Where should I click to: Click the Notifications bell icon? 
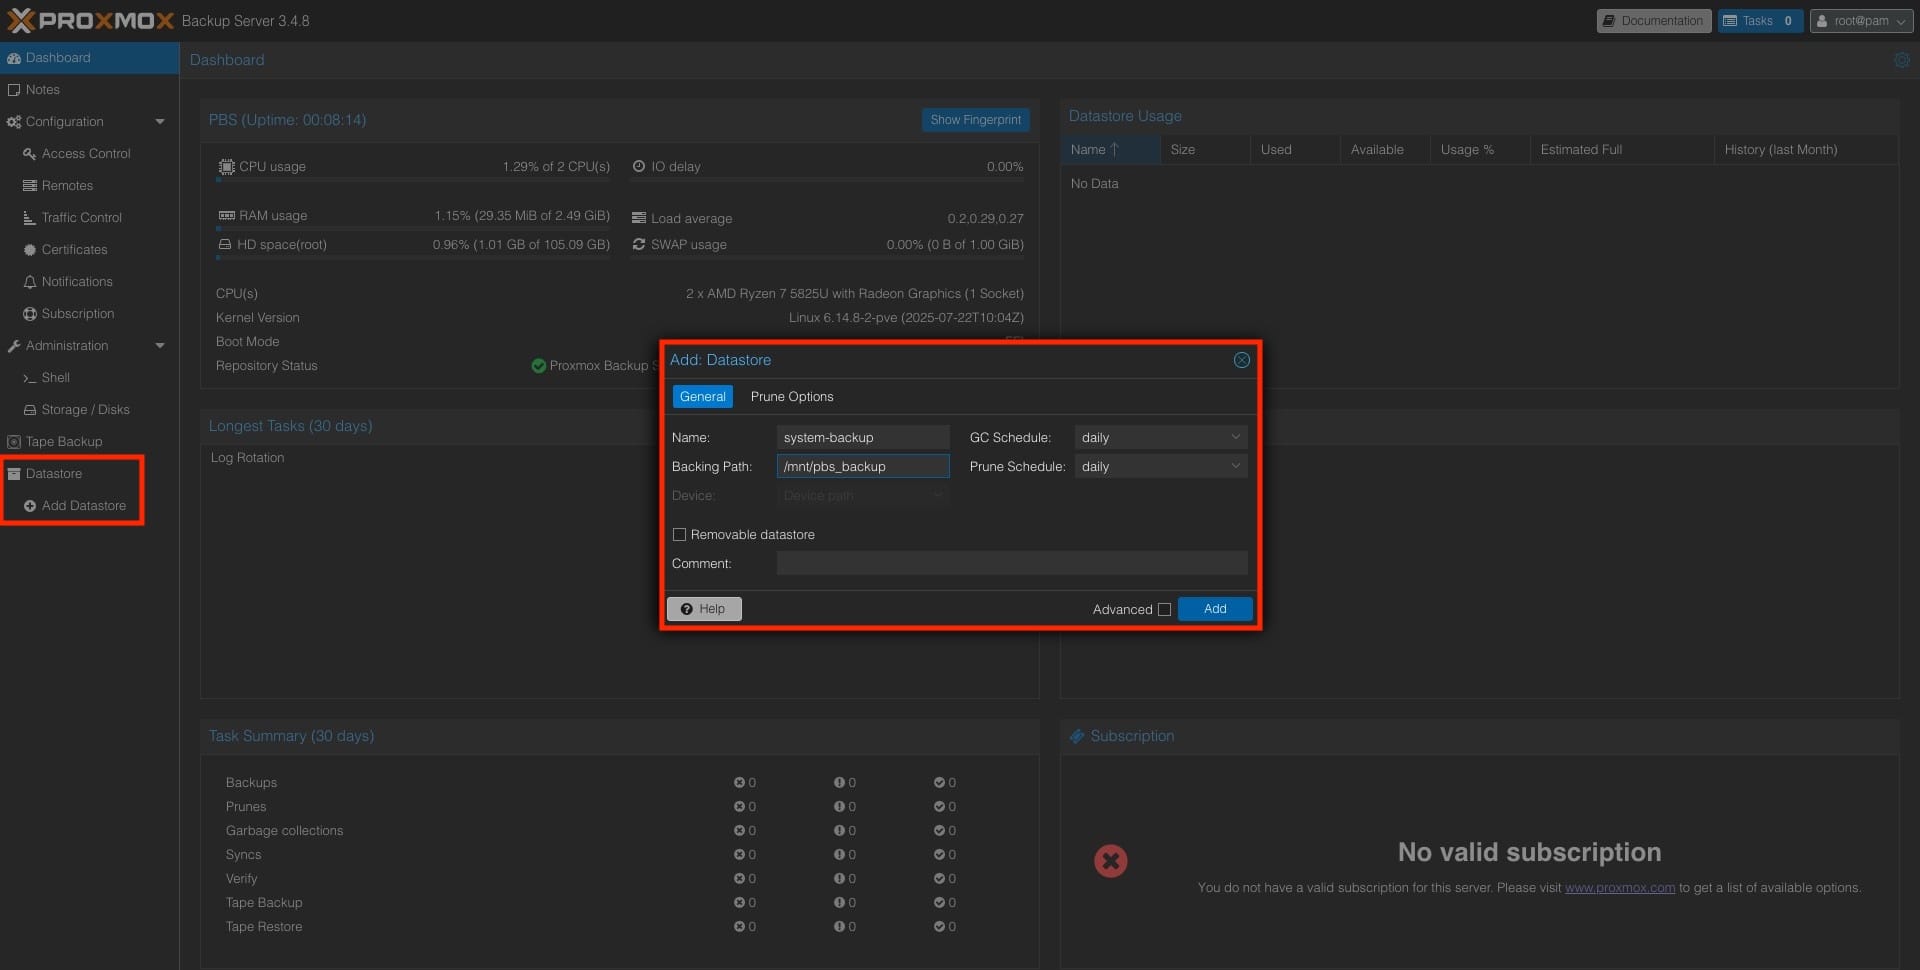pos(30,282)
